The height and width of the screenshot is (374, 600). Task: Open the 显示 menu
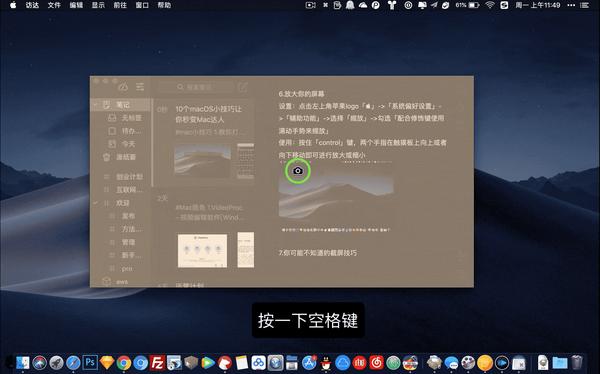coord(98,5)
